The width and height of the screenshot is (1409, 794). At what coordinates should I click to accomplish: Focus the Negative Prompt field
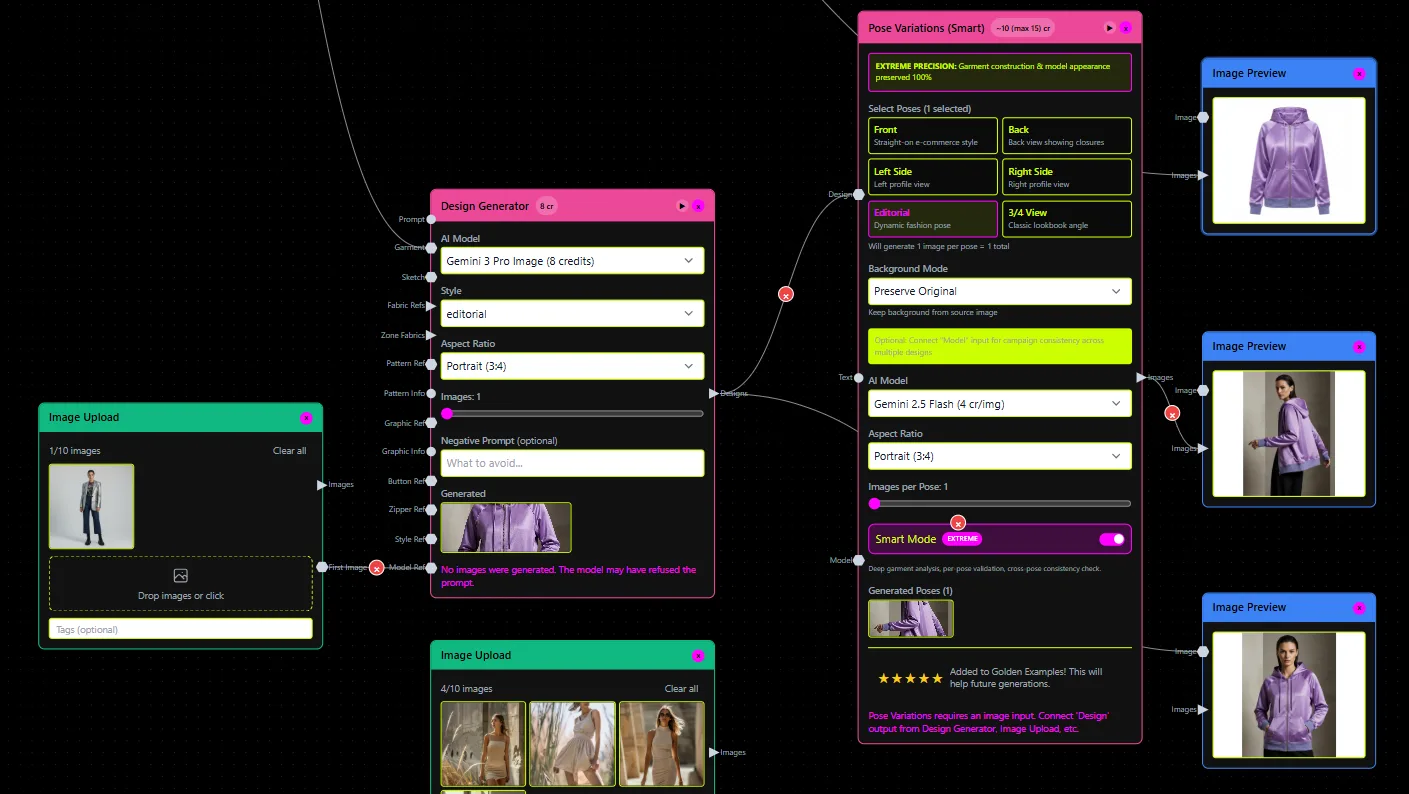572,463
